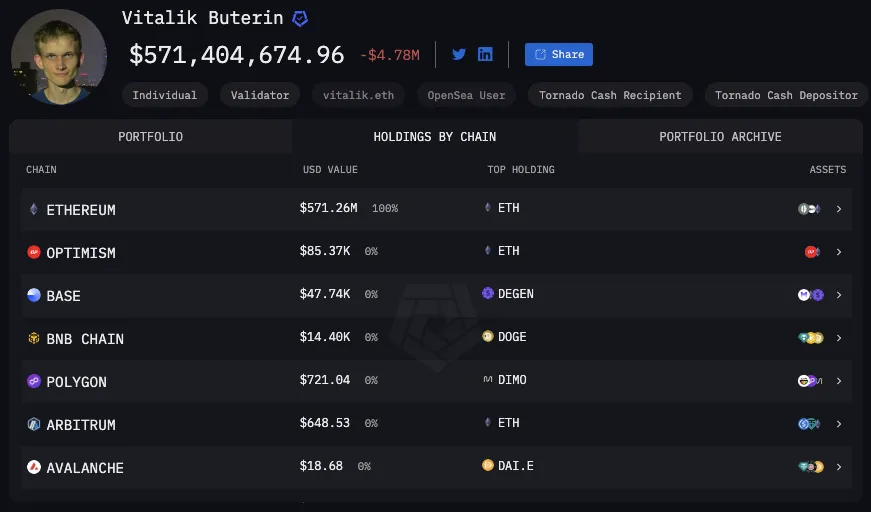
Task: Click the ETH token icon in Optimism row
Action: (488, 250)
